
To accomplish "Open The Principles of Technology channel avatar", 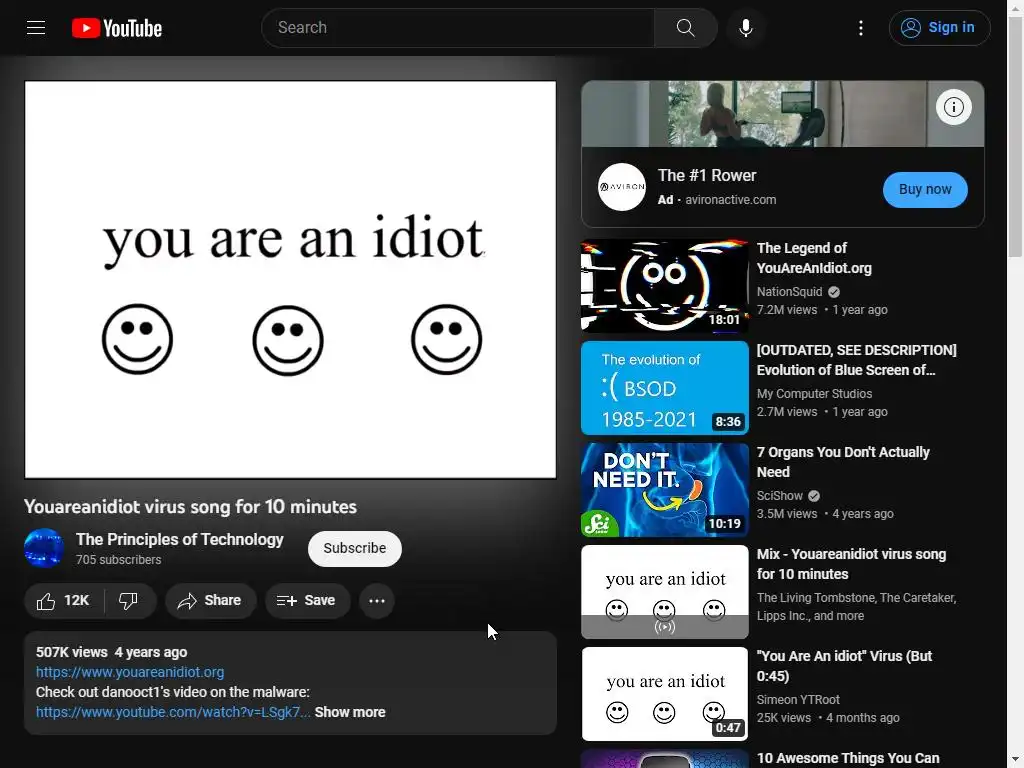I will pyautogui.click(x=44, y=548).
